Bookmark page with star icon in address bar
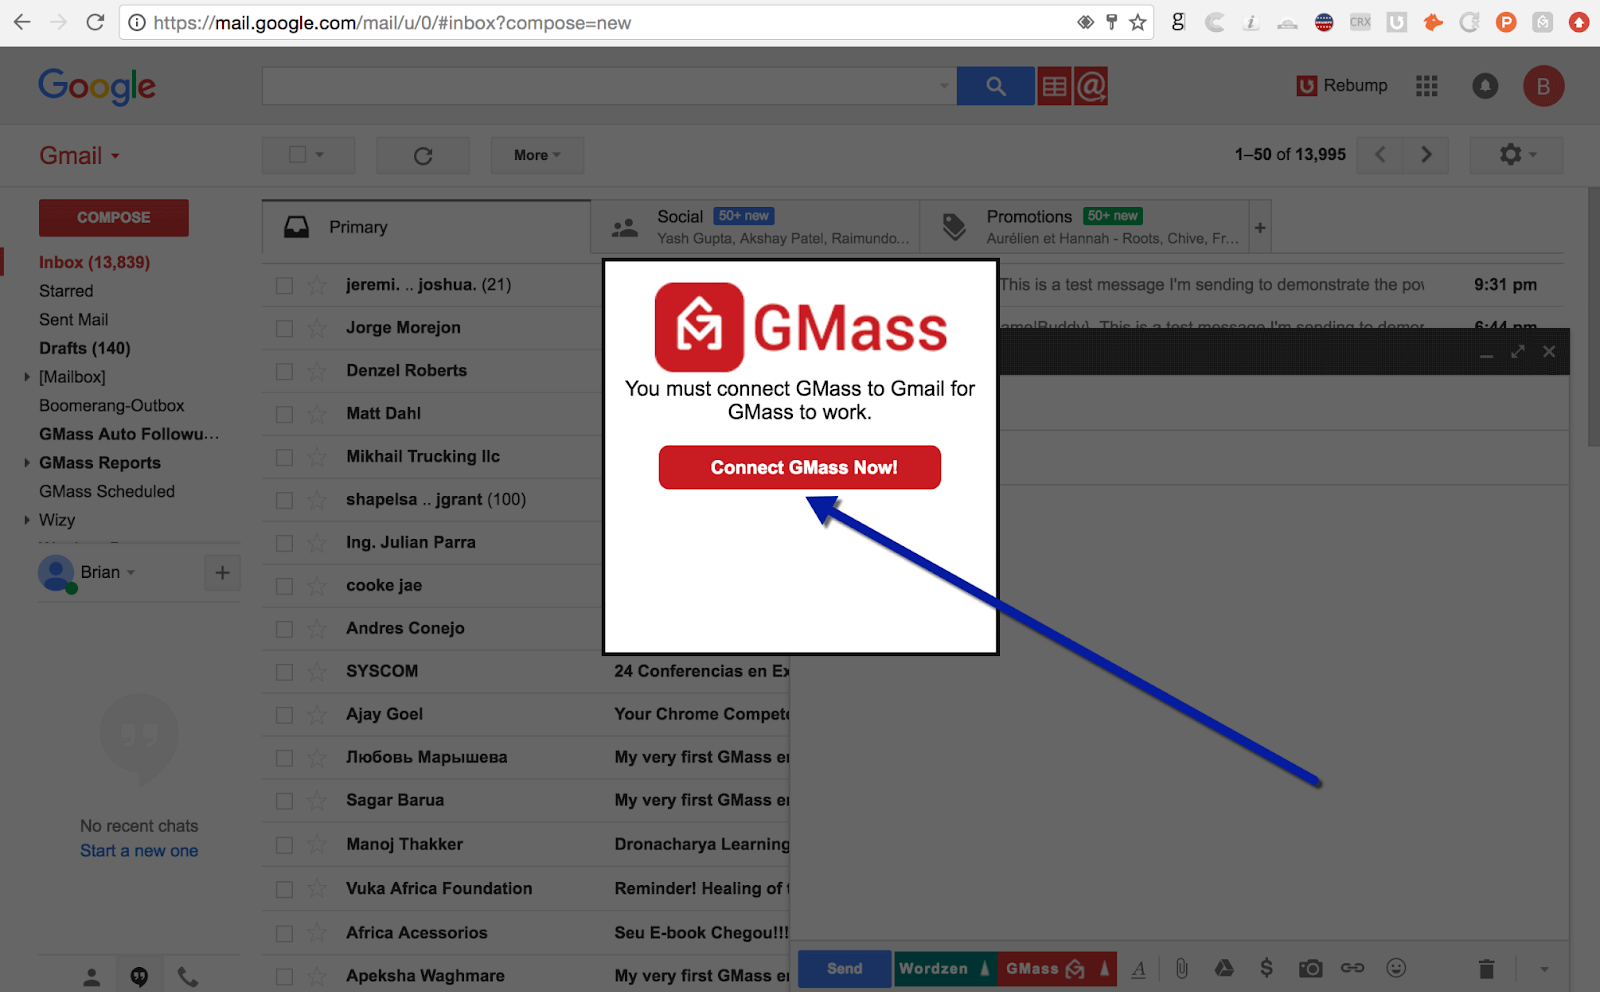1600x992 pixels. click(1137, 22)
